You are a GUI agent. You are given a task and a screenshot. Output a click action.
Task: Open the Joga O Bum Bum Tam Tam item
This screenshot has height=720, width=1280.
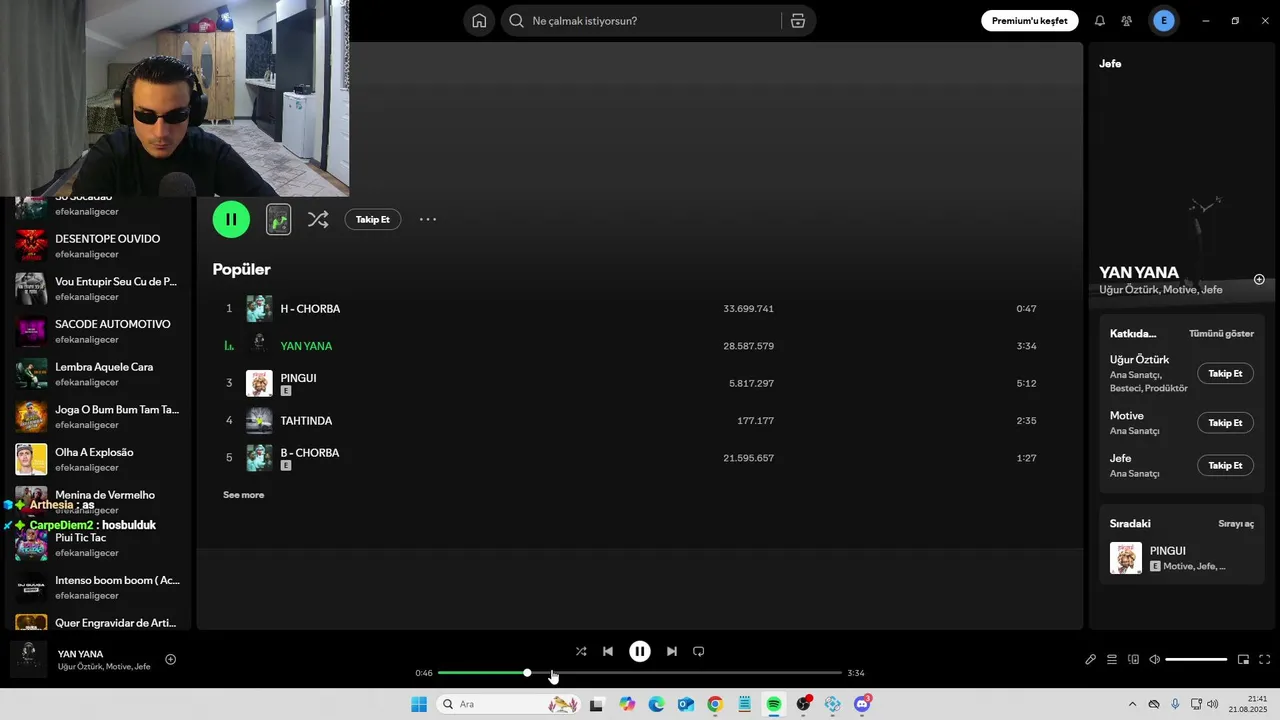98,416
